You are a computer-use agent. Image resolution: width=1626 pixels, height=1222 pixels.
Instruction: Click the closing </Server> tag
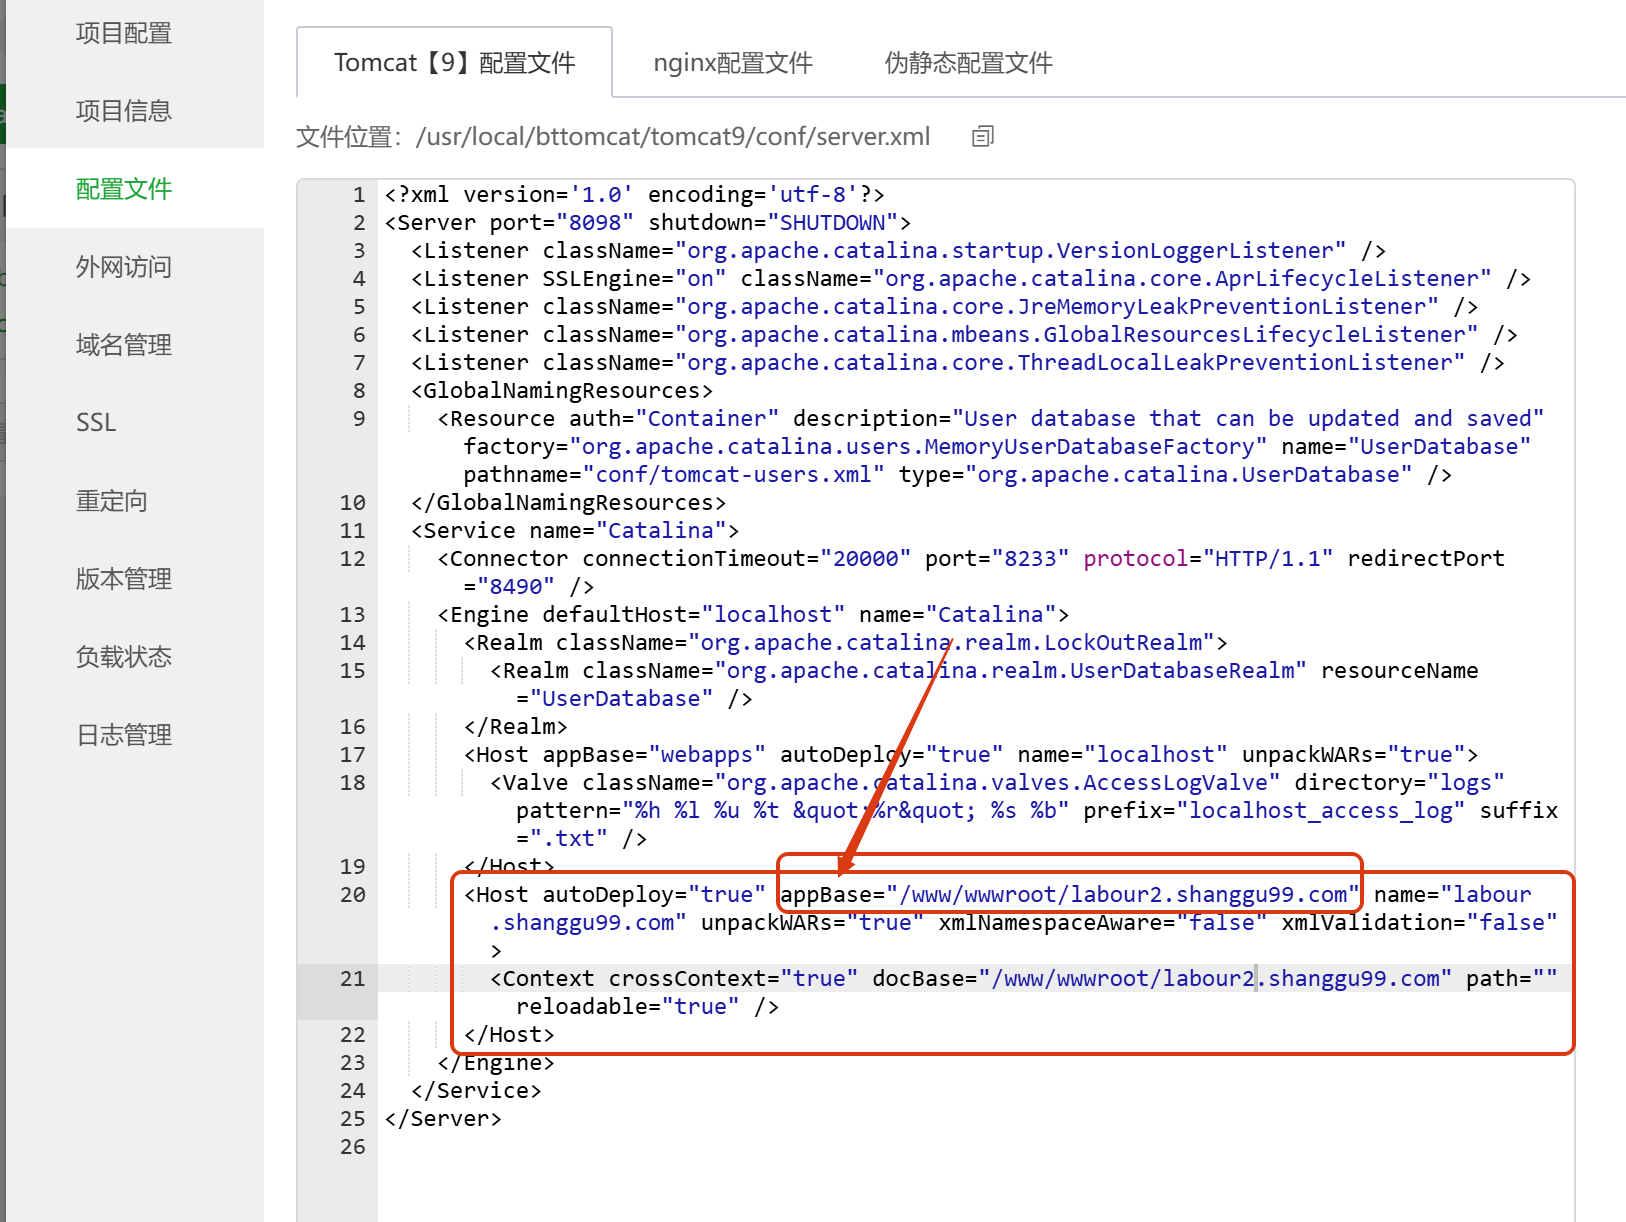coord(443,1118)
